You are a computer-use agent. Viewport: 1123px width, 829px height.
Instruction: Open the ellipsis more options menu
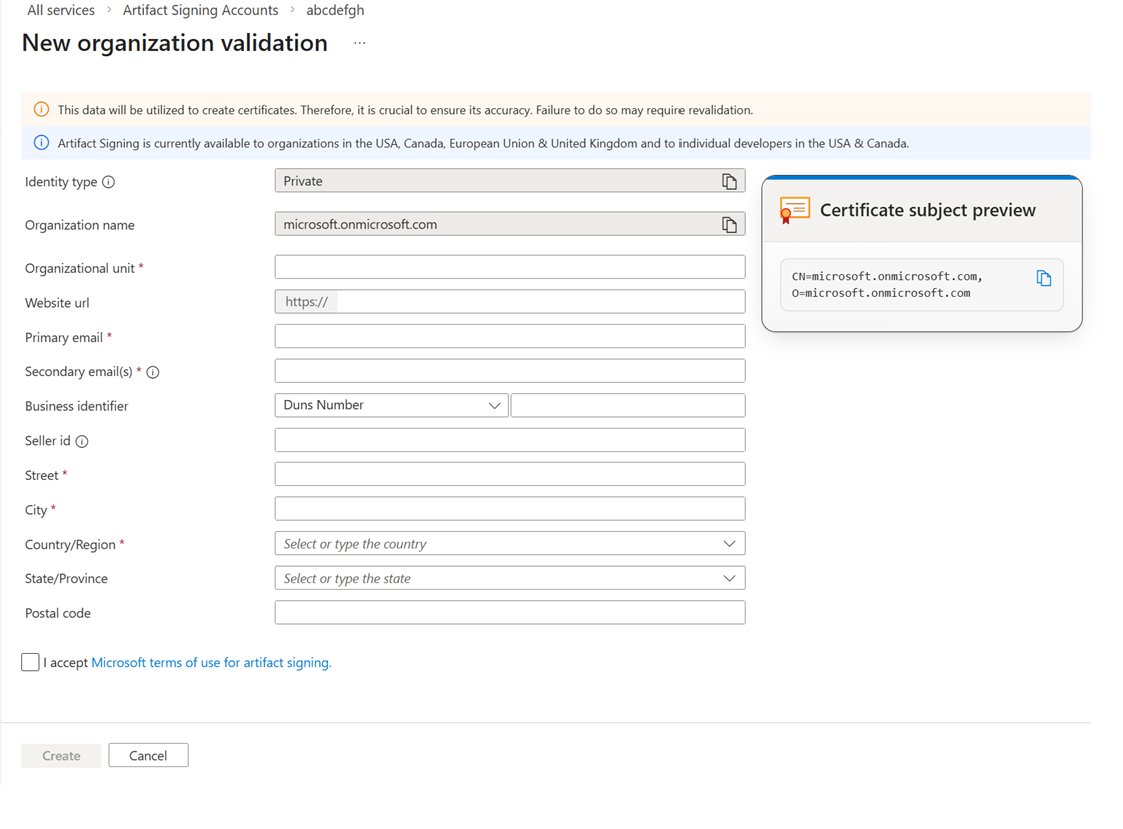point(360,43)
